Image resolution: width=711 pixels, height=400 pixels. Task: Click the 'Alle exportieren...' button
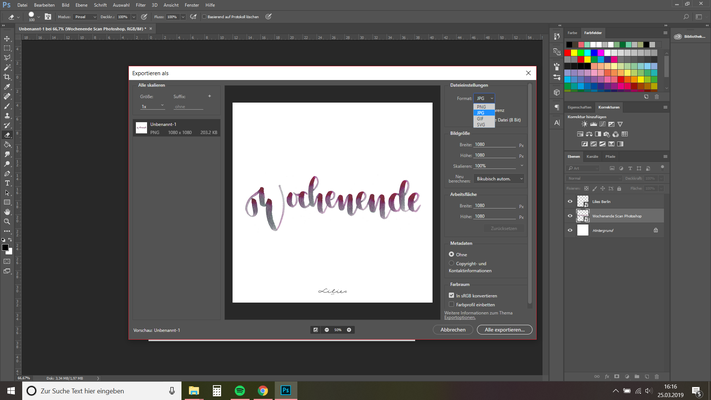pos(505,329)
